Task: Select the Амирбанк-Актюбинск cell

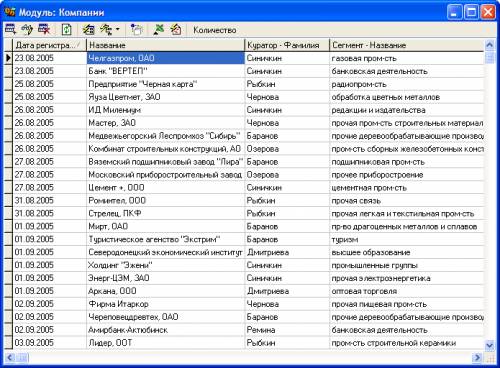Action: pyautogui.click(x=166, y=330)
